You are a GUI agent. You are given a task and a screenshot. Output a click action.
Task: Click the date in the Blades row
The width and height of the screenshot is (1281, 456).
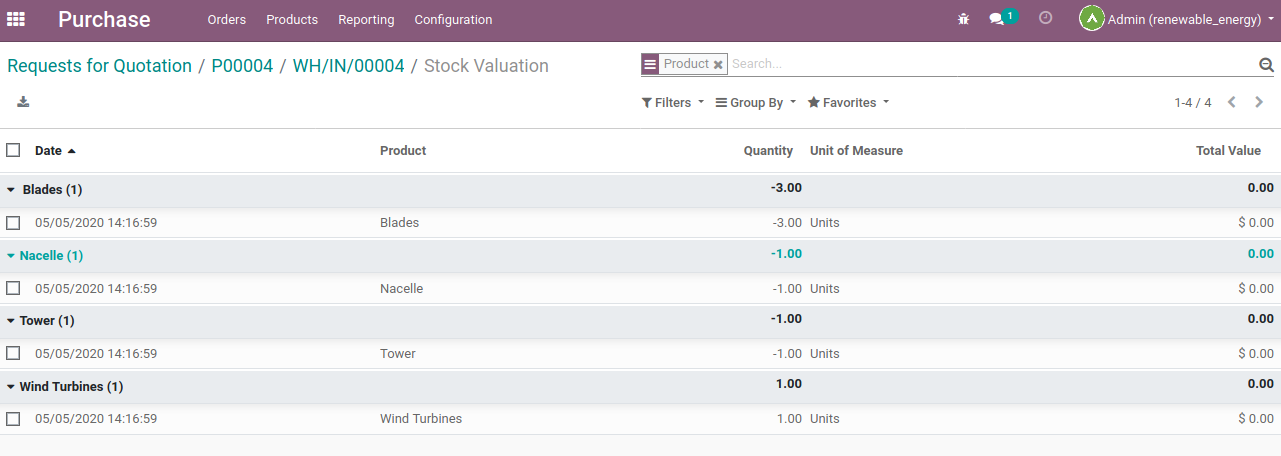click(x=96, y=223)
